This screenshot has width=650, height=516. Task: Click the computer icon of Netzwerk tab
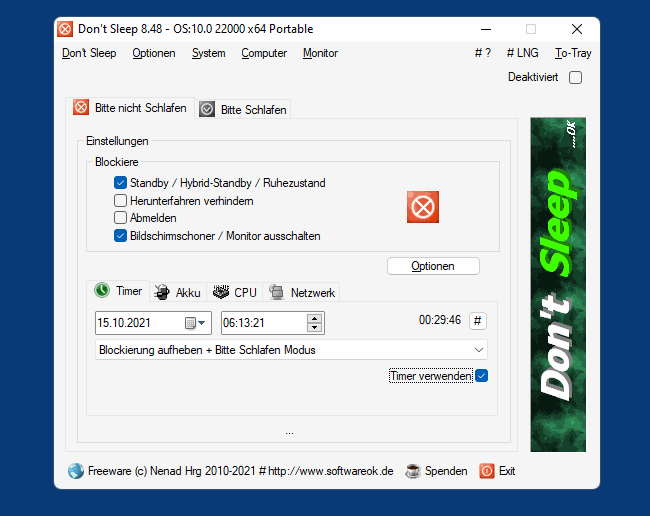276,292
